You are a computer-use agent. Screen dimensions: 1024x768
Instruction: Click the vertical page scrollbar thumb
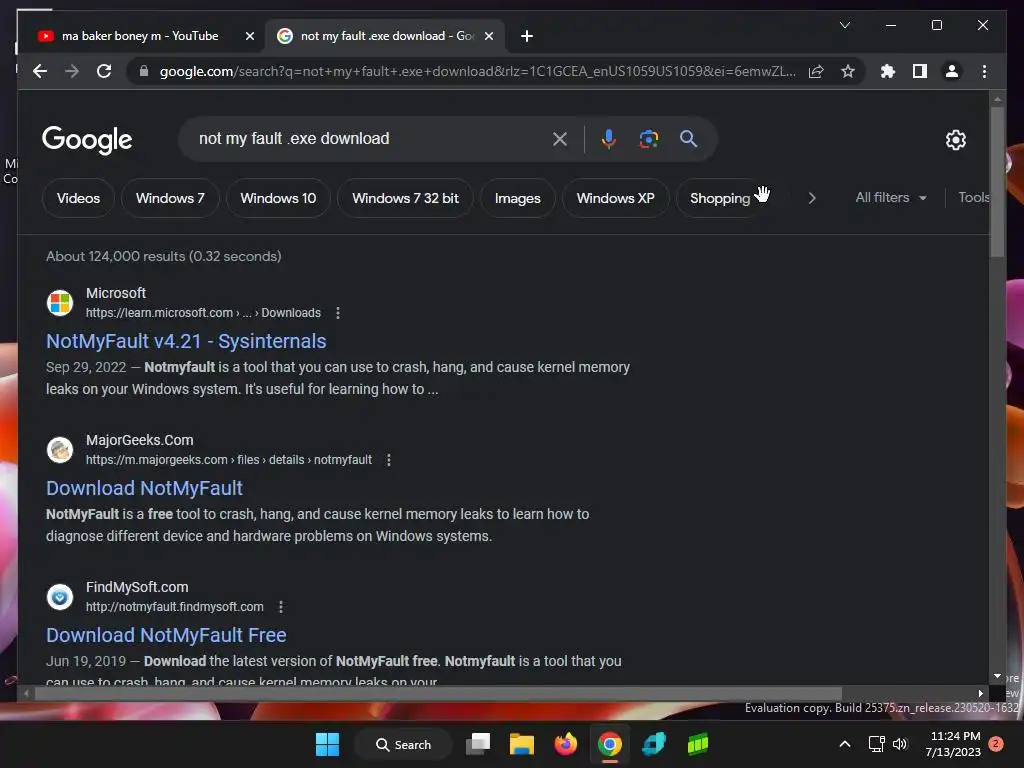point(997,182)
